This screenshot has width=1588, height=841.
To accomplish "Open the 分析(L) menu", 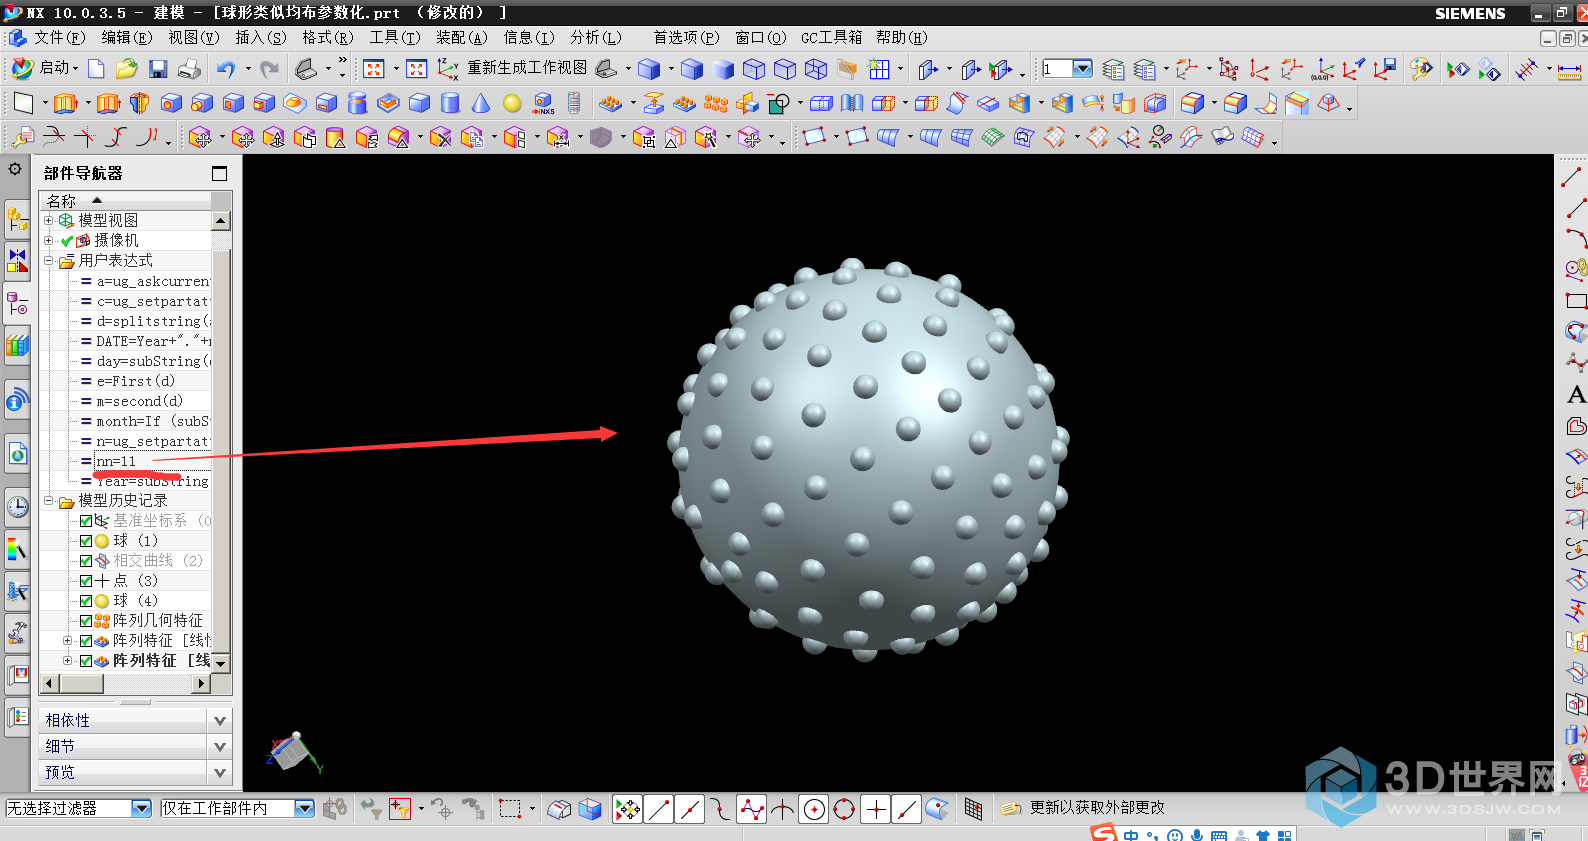I will pos(596,37).
